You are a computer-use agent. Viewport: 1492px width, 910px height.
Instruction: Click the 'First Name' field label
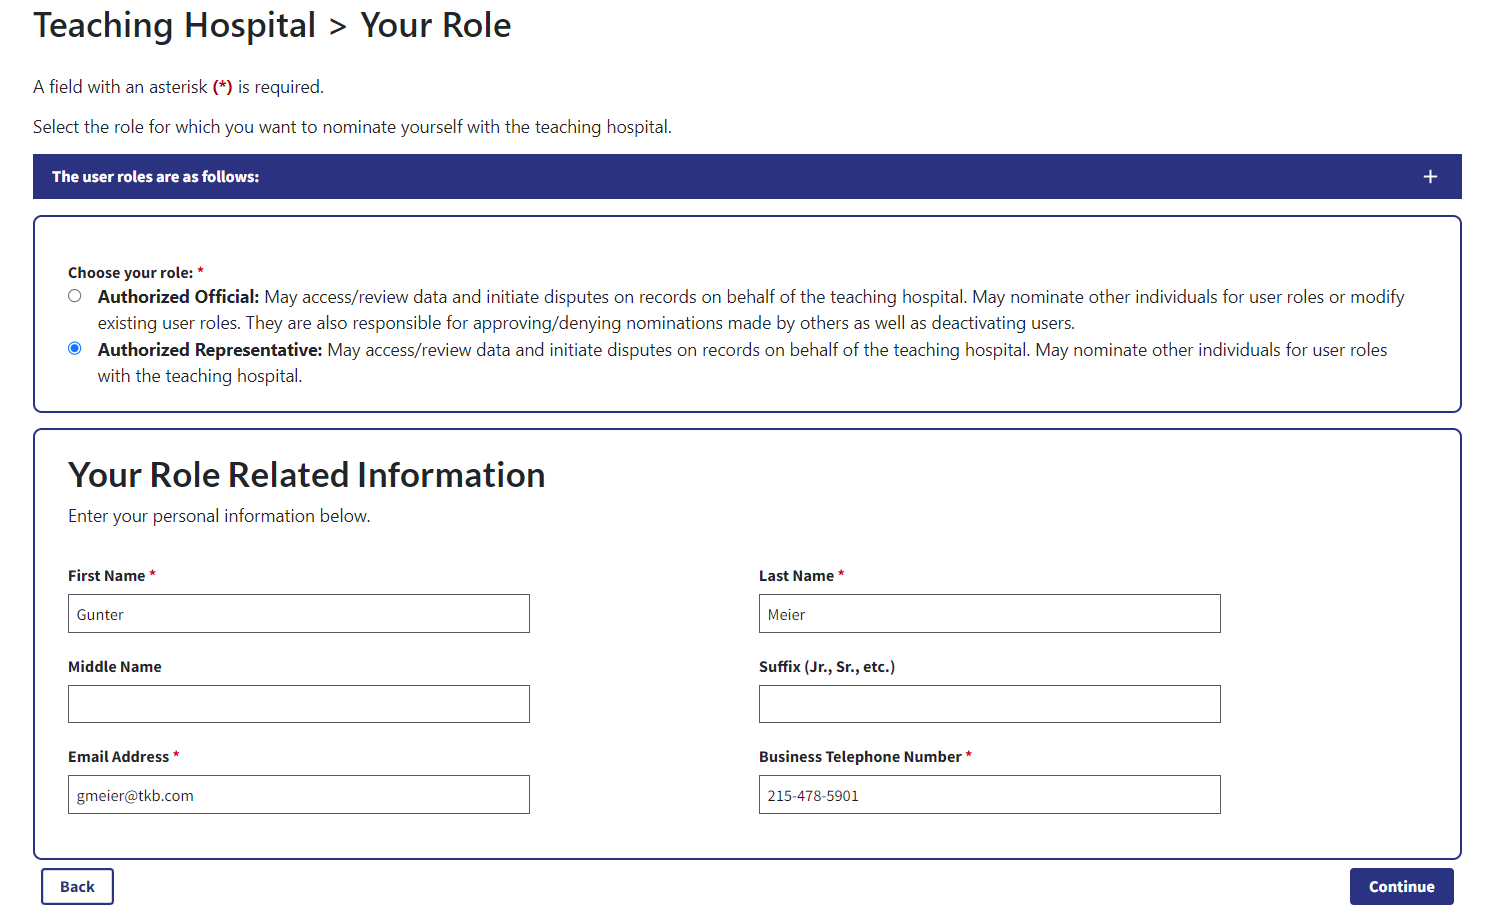(x=106, y=576)
